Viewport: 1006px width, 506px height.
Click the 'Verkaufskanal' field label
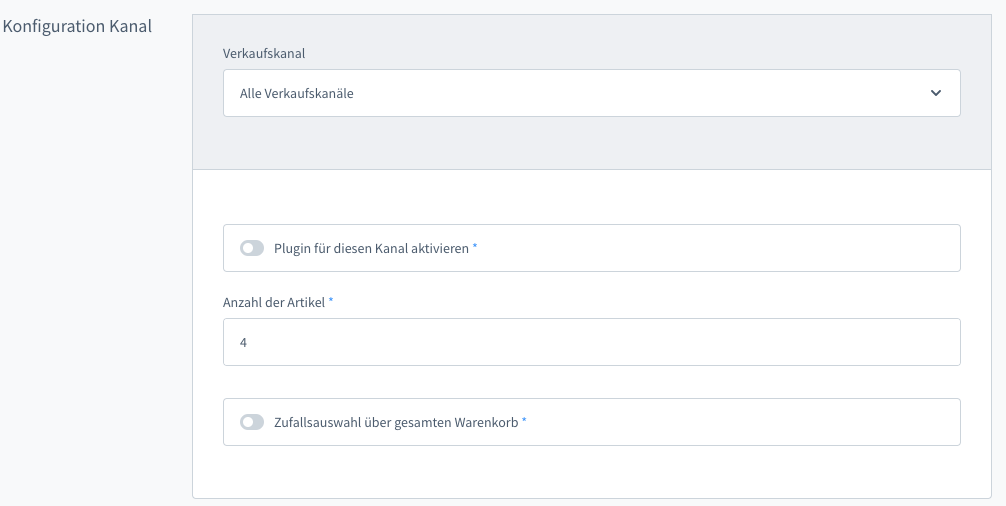(264, 53)
